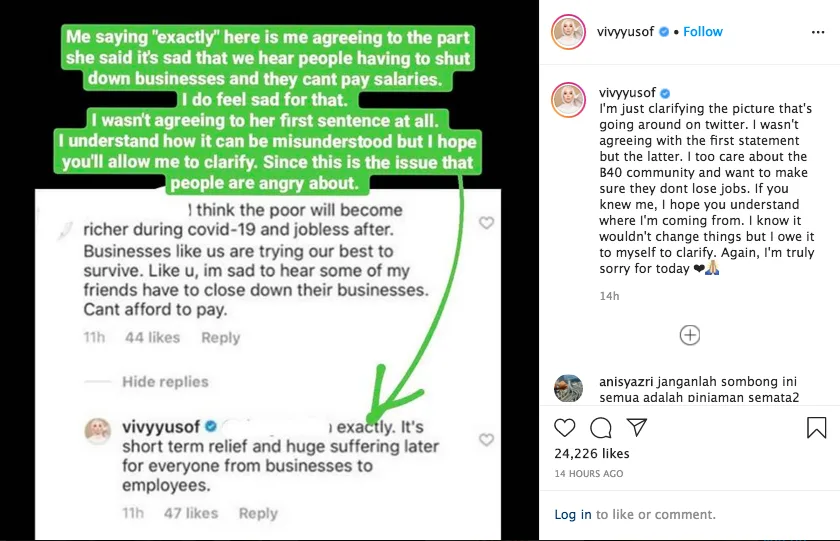Follow the vivyyusof account

[x=703, y=32]
